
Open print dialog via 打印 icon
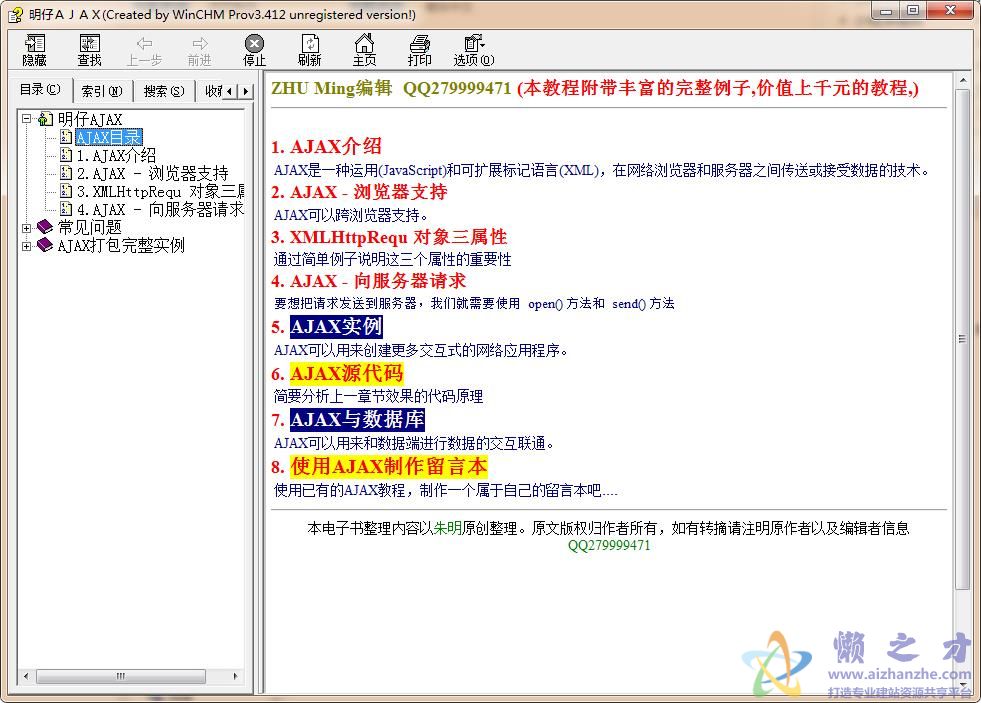coord(419,48)
